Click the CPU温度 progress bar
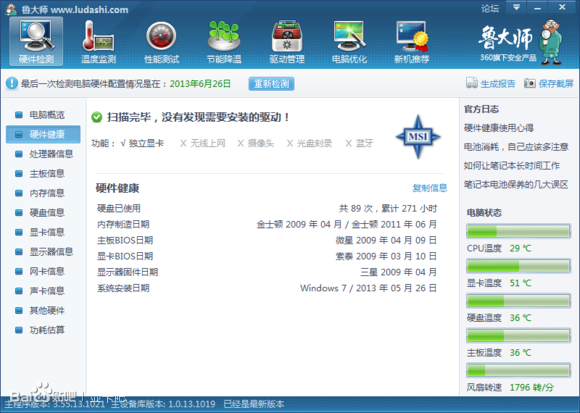Screen dimensions: 580x413 click(518, 231)
